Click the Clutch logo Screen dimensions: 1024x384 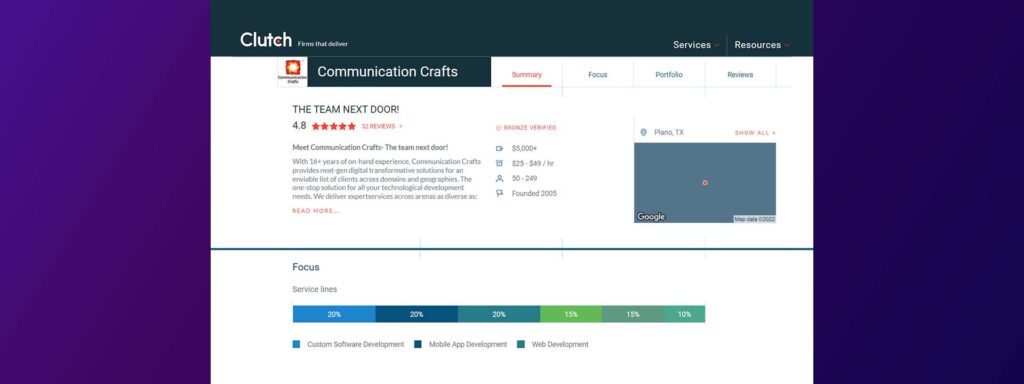[266, 40]
